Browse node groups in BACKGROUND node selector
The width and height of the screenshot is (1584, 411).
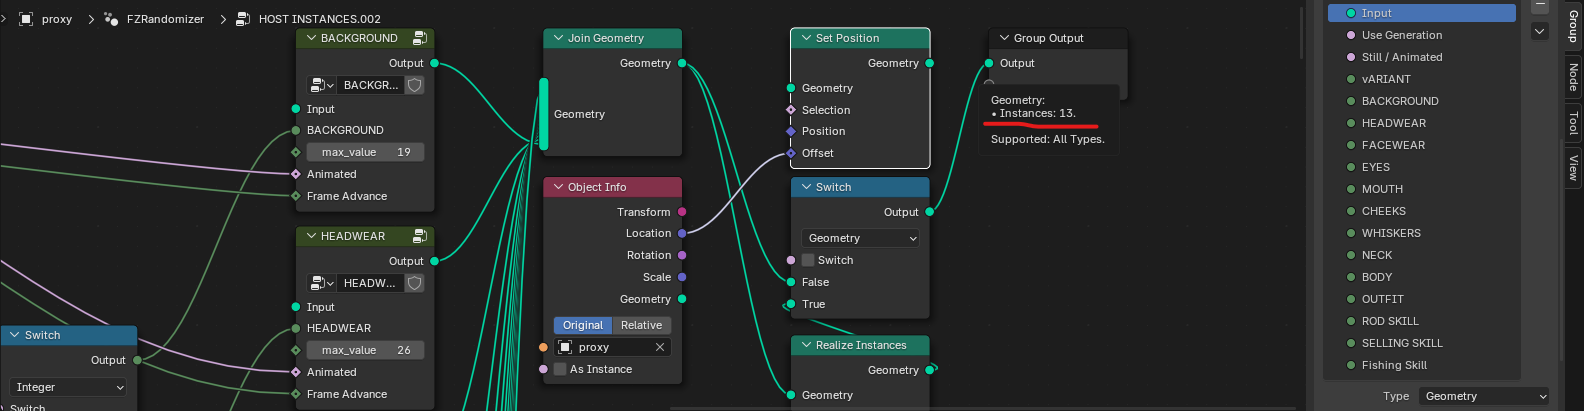pyautogui.click(x=321, y=85)
